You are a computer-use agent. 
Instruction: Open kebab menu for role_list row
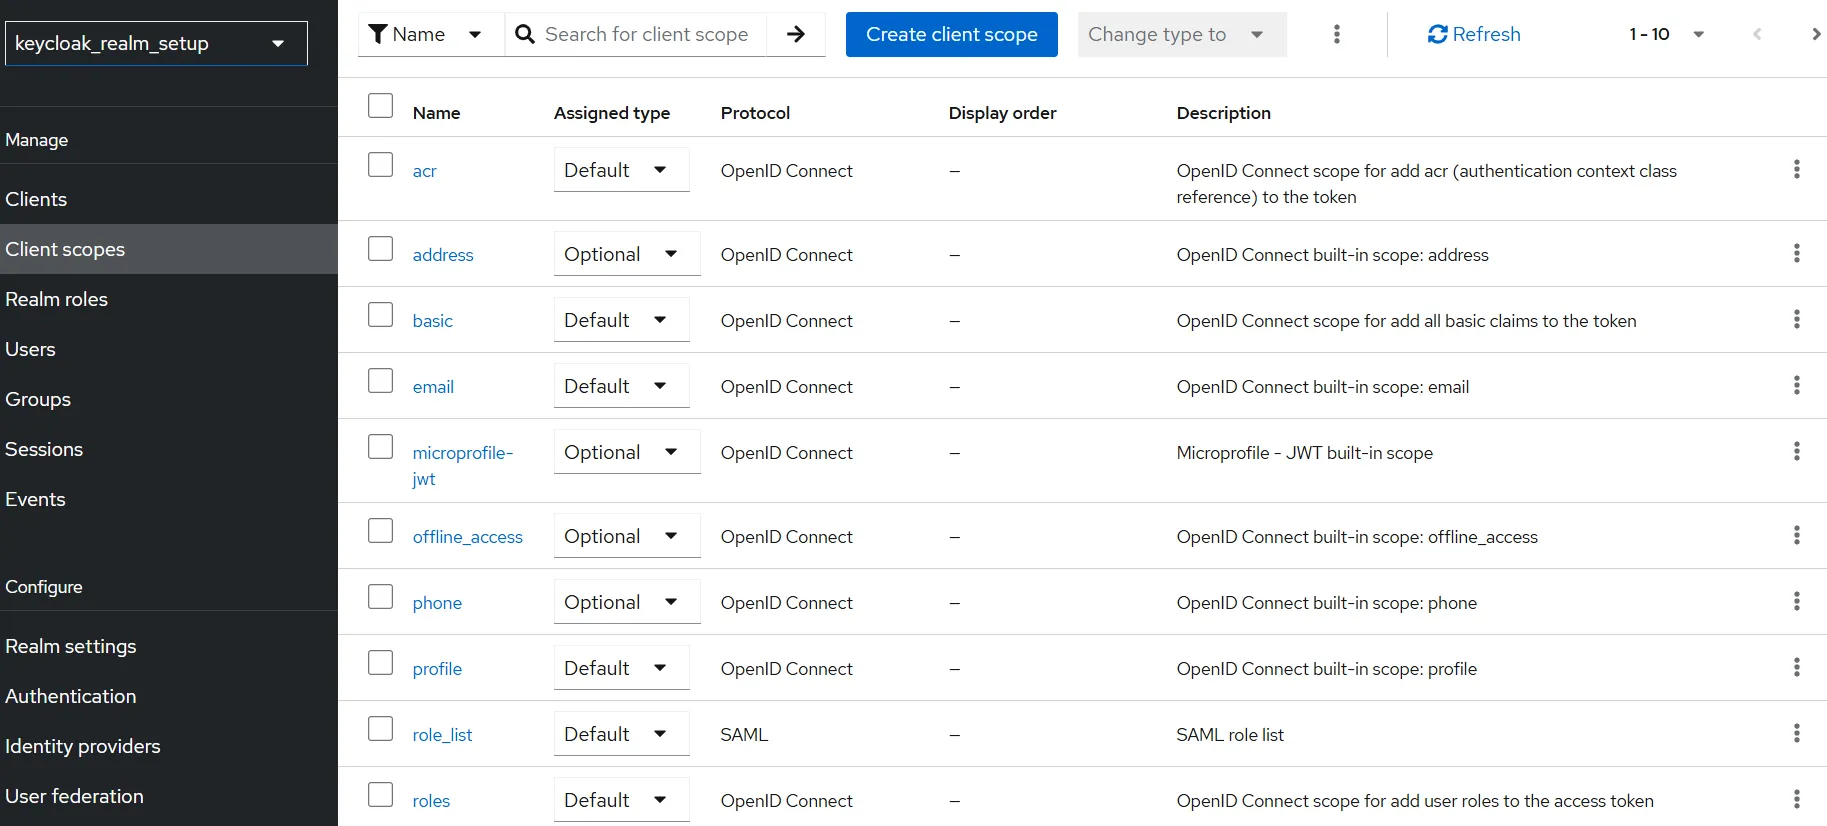point(1796,733)
